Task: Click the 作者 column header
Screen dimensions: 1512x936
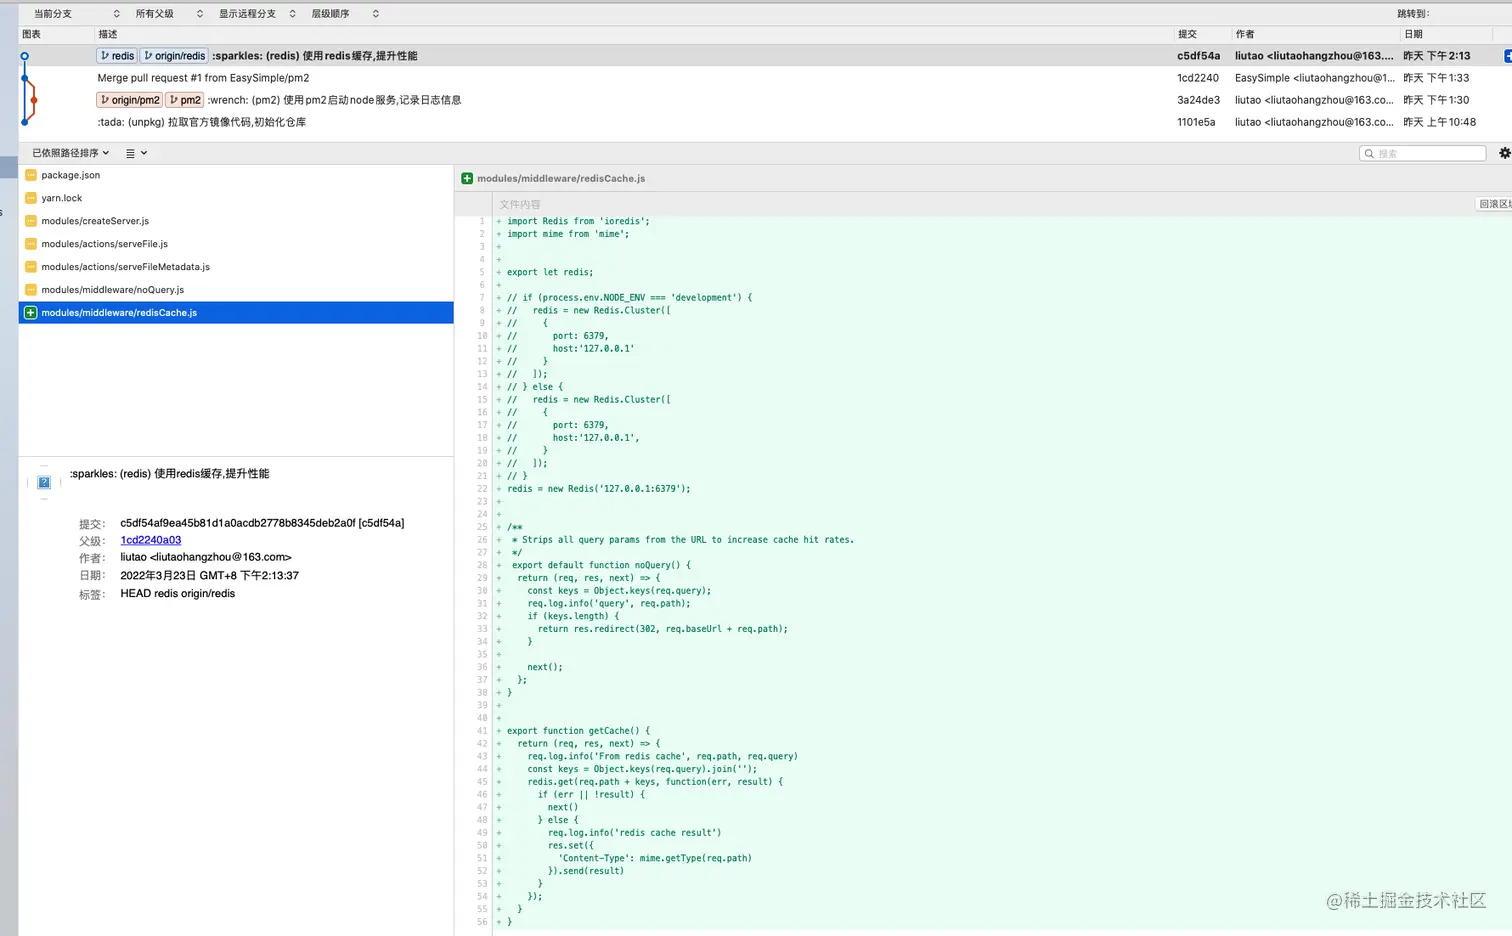Action: [x=1245, y=34]
